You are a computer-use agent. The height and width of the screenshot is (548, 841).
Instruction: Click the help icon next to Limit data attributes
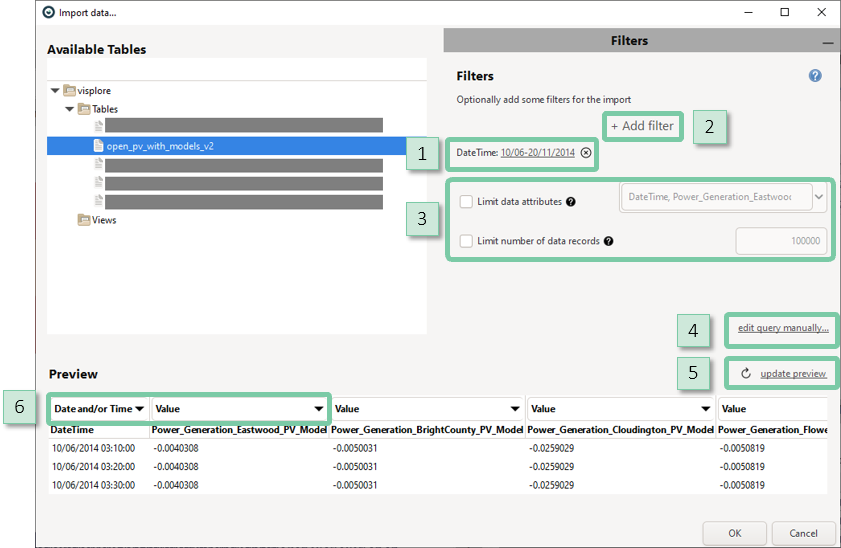(571, 202)
